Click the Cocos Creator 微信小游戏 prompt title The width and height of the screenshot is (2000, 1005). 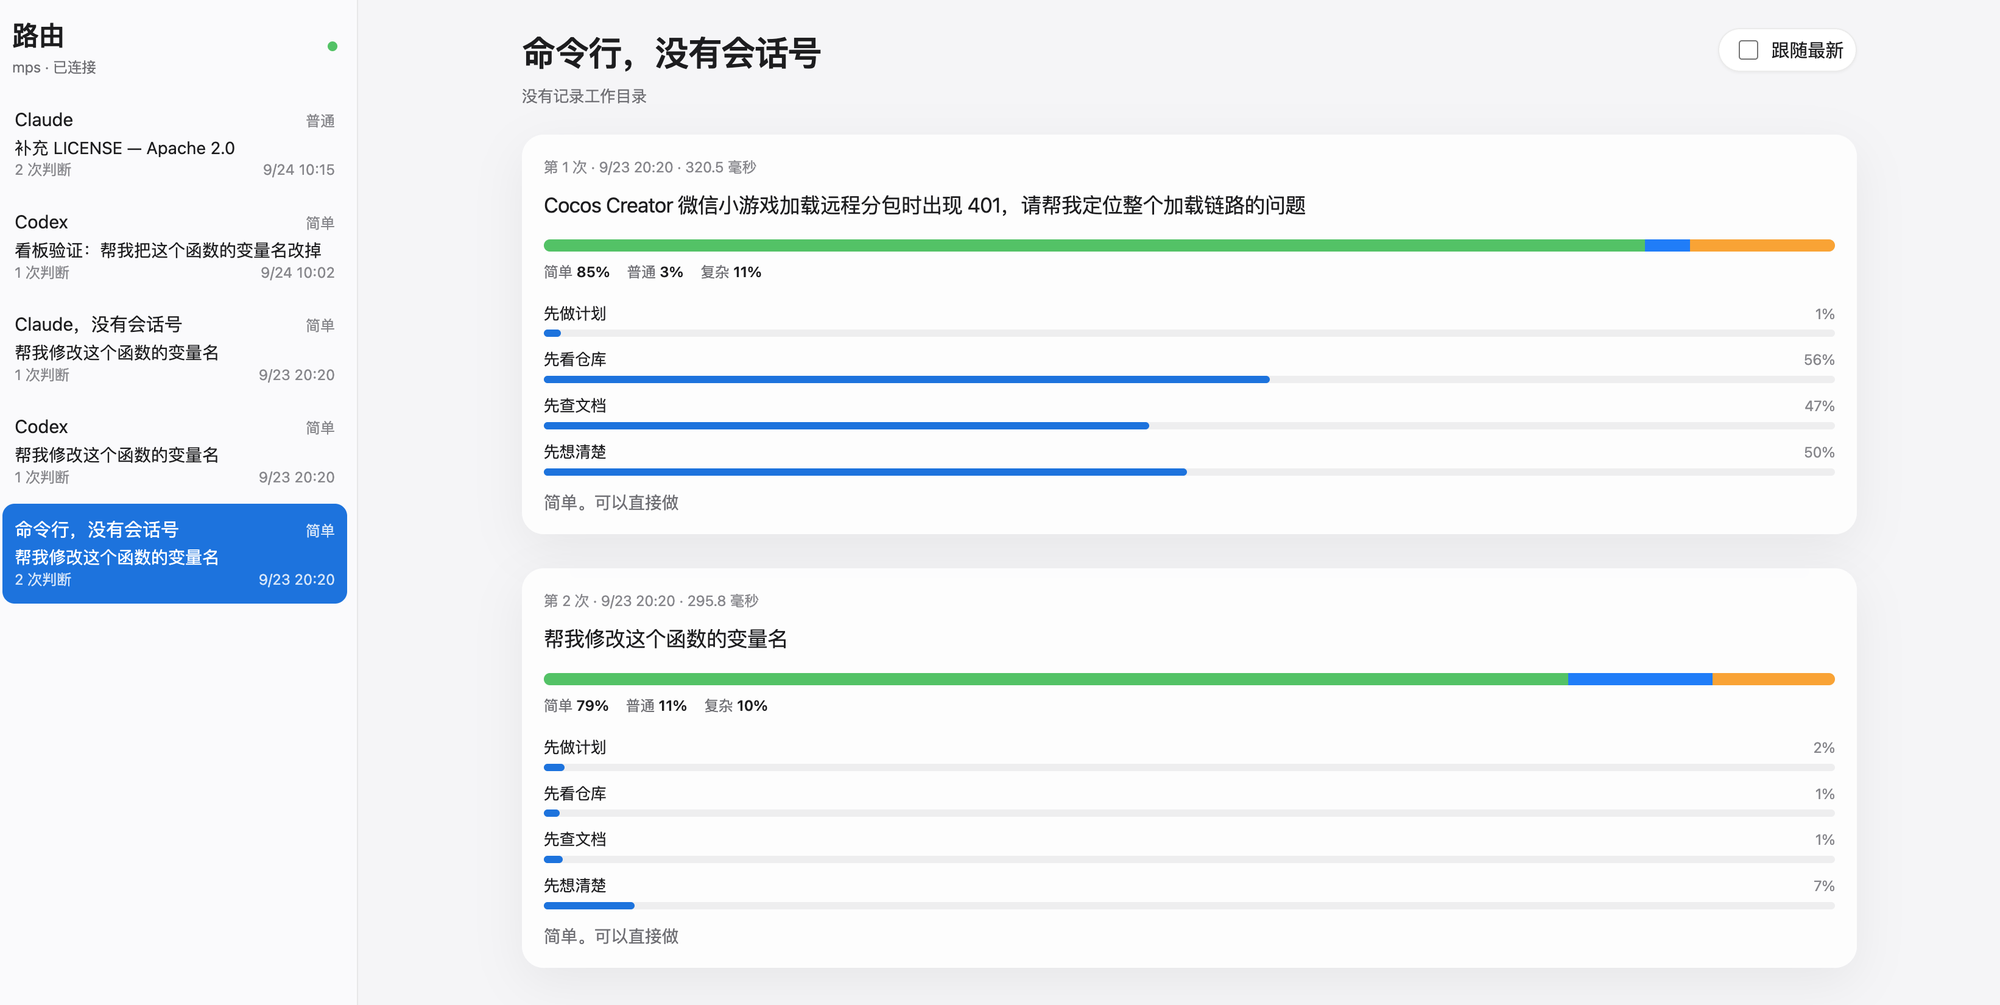coord(924,205)
